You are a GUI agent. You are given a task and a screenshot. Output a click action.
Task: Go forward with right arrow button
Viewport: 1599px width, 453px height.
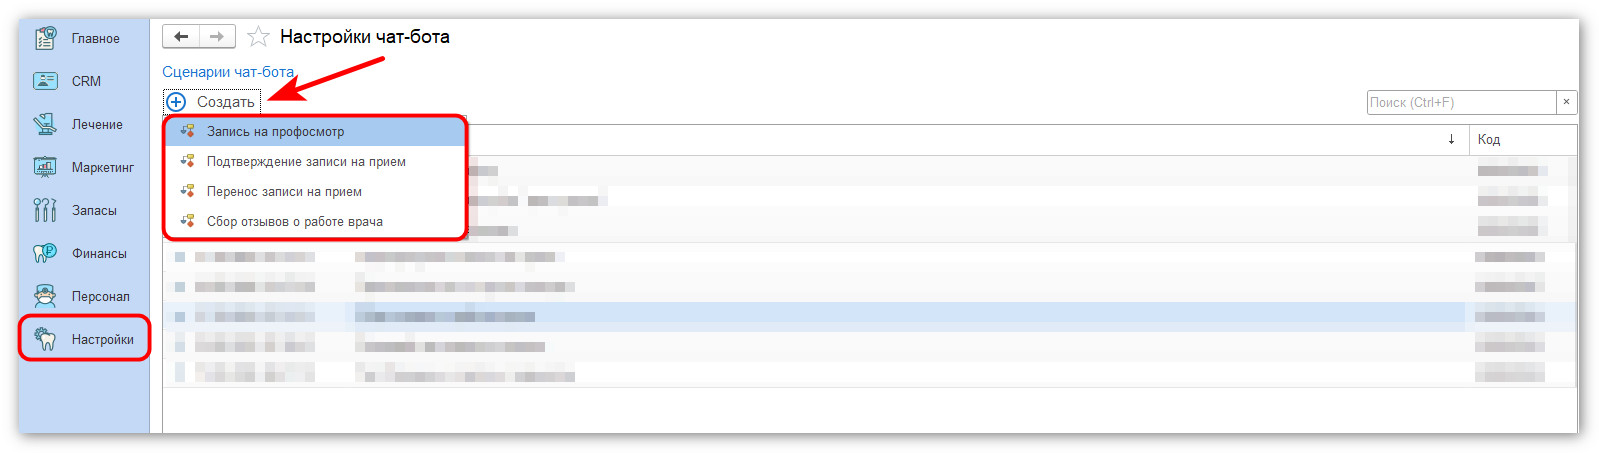(x=217, y=37)
